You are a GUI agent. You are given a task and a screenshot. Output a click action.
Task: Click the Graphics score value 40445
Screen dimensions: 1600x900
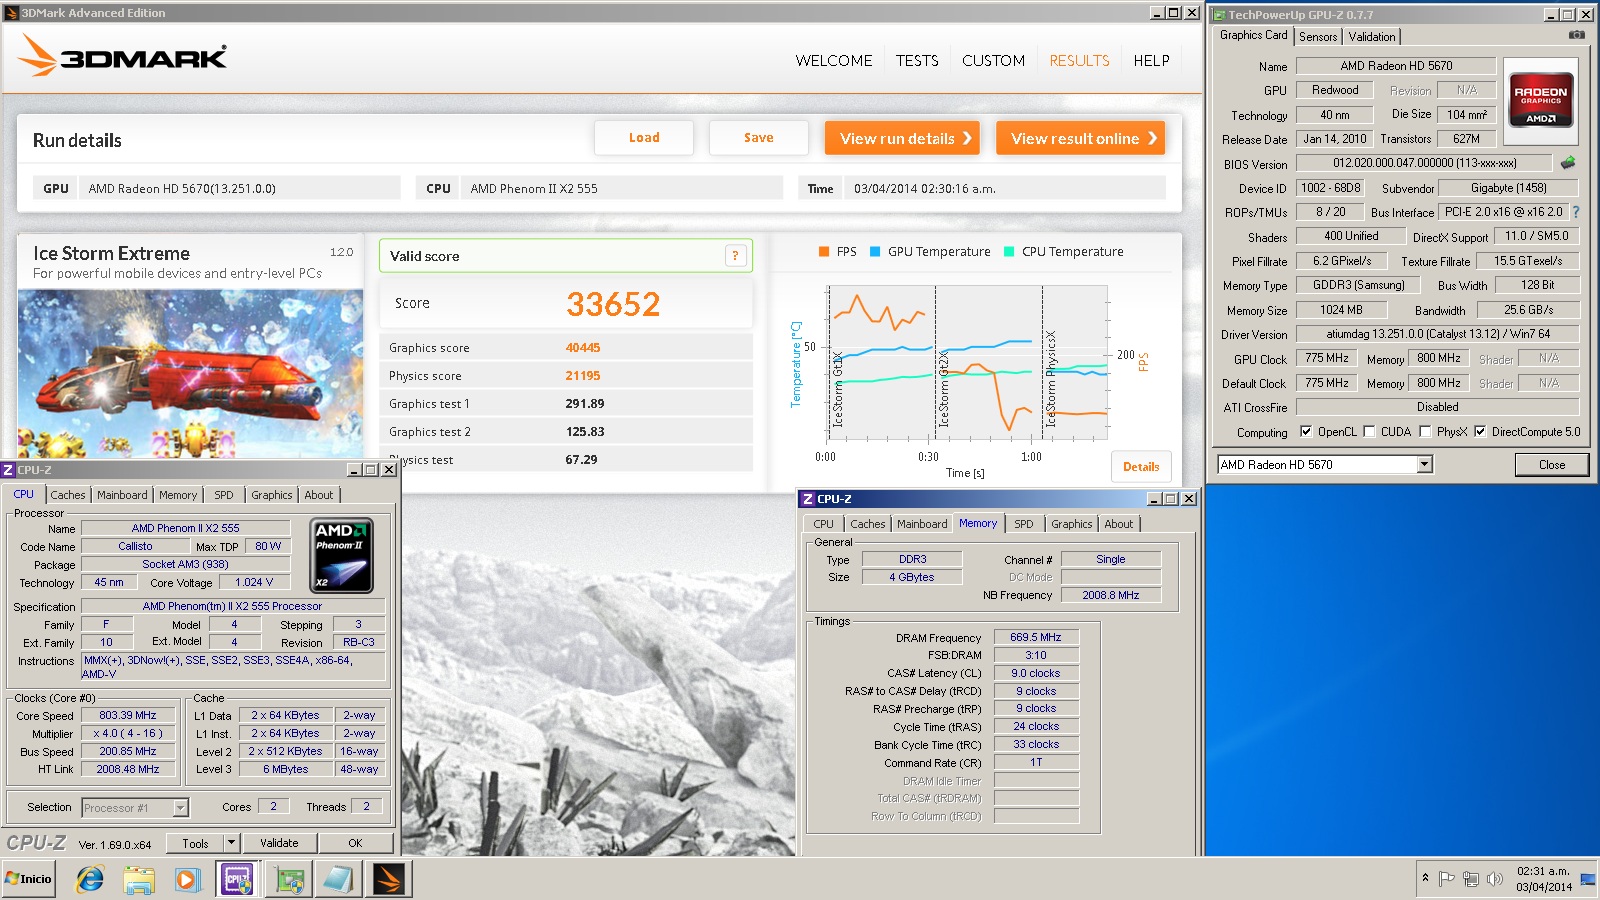click(583, 348)
